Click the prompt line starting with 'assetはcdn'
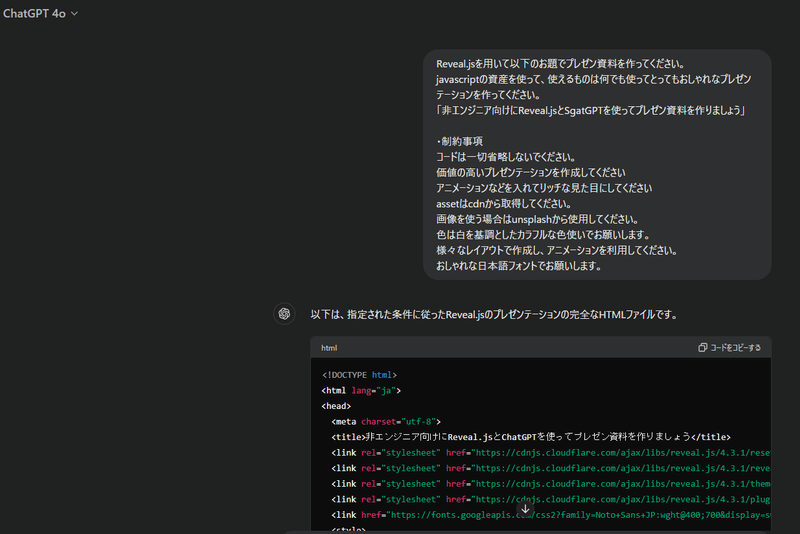The height and width of the screenshot is (534, 800). click(x=504, y=204)
